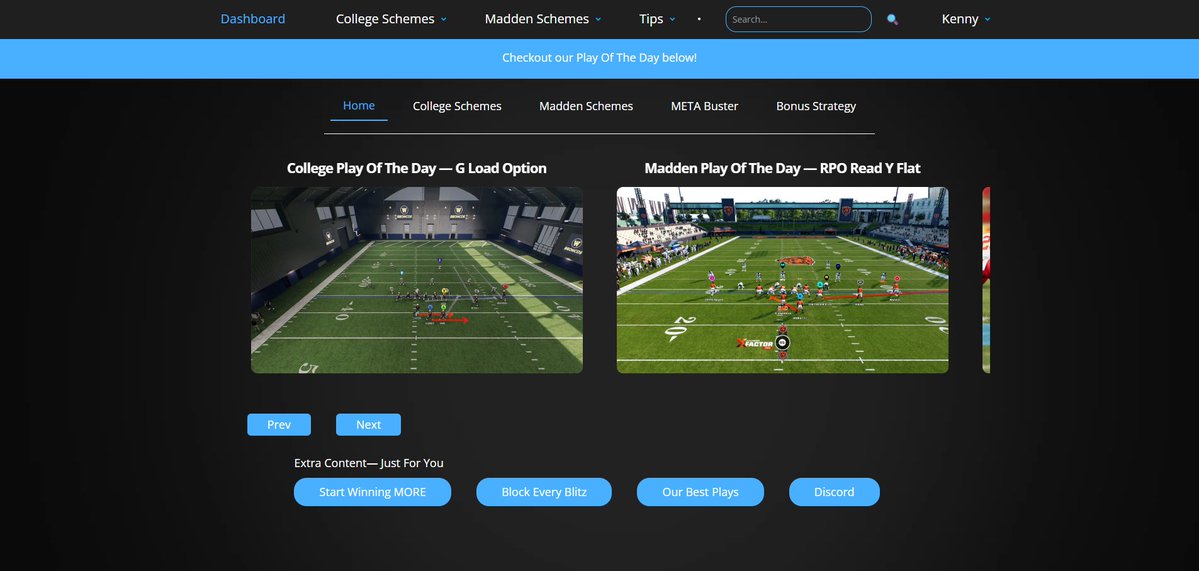The height and width of the screenshot is (571, 1199).
Task: Switch to the College Schemes tab
Action: tap(457, 106)
